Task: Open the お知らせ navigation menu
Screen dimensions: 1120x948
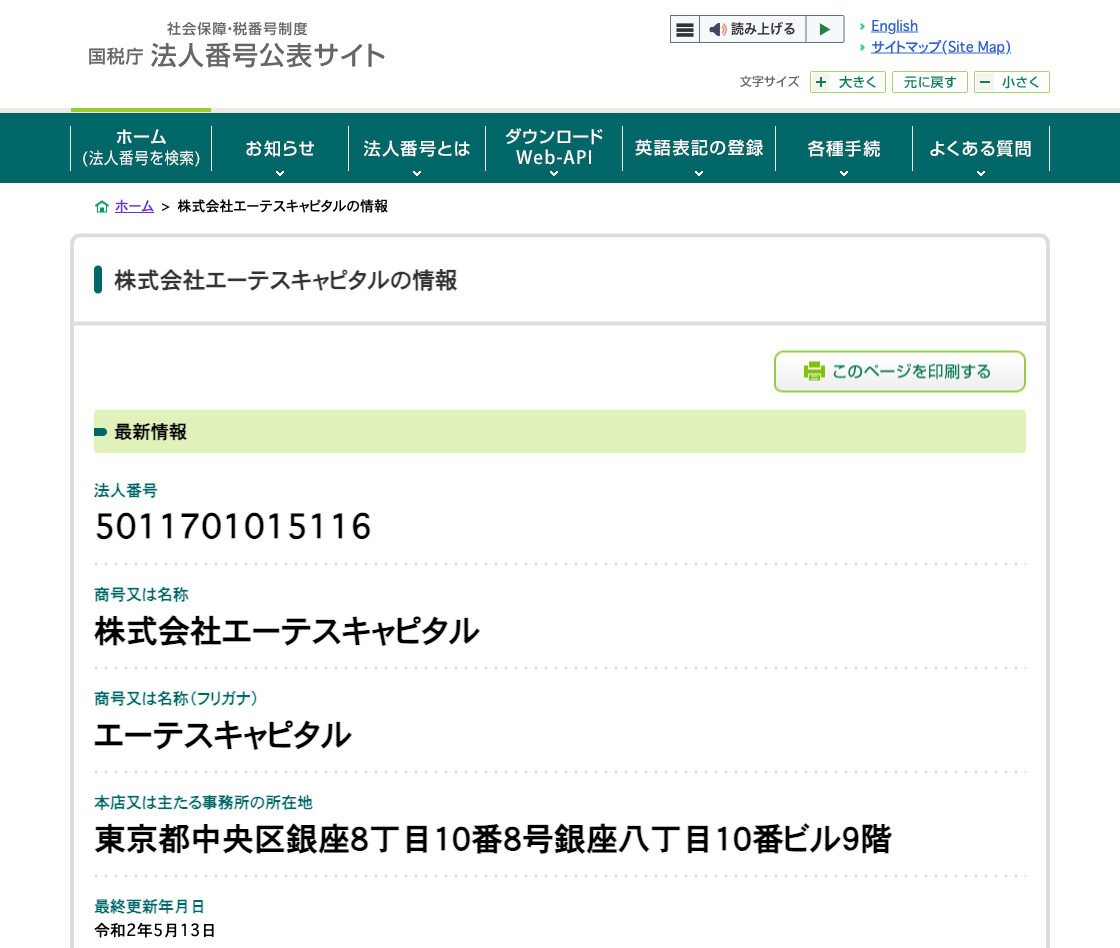Action: pyautogui.click(x=280, y=148)
